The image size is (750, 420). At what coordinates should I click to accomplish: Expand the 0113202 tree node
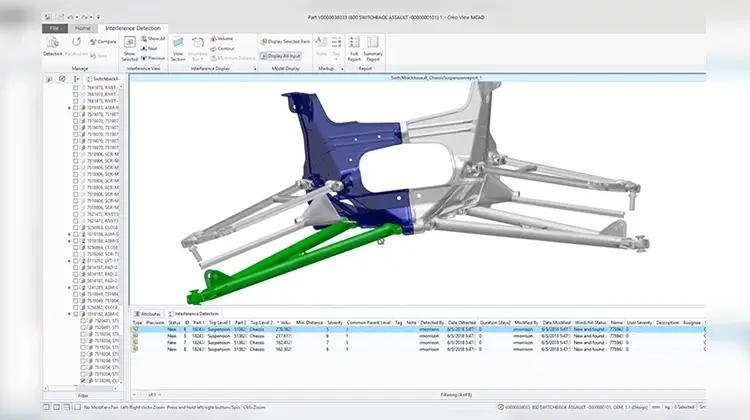[x=69, y=261]
